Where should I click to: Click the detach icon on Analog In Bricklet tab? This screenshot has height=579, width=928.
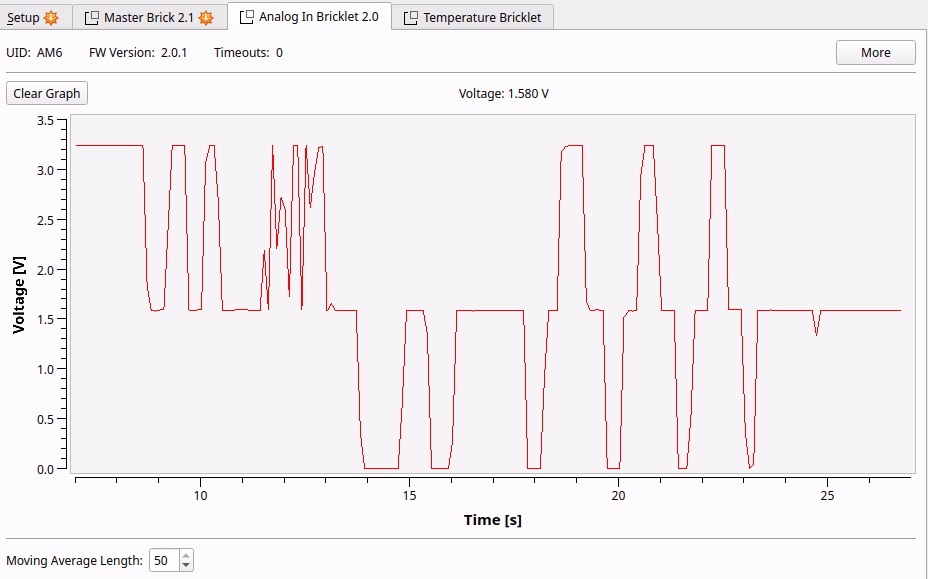(x=247, y=17)
